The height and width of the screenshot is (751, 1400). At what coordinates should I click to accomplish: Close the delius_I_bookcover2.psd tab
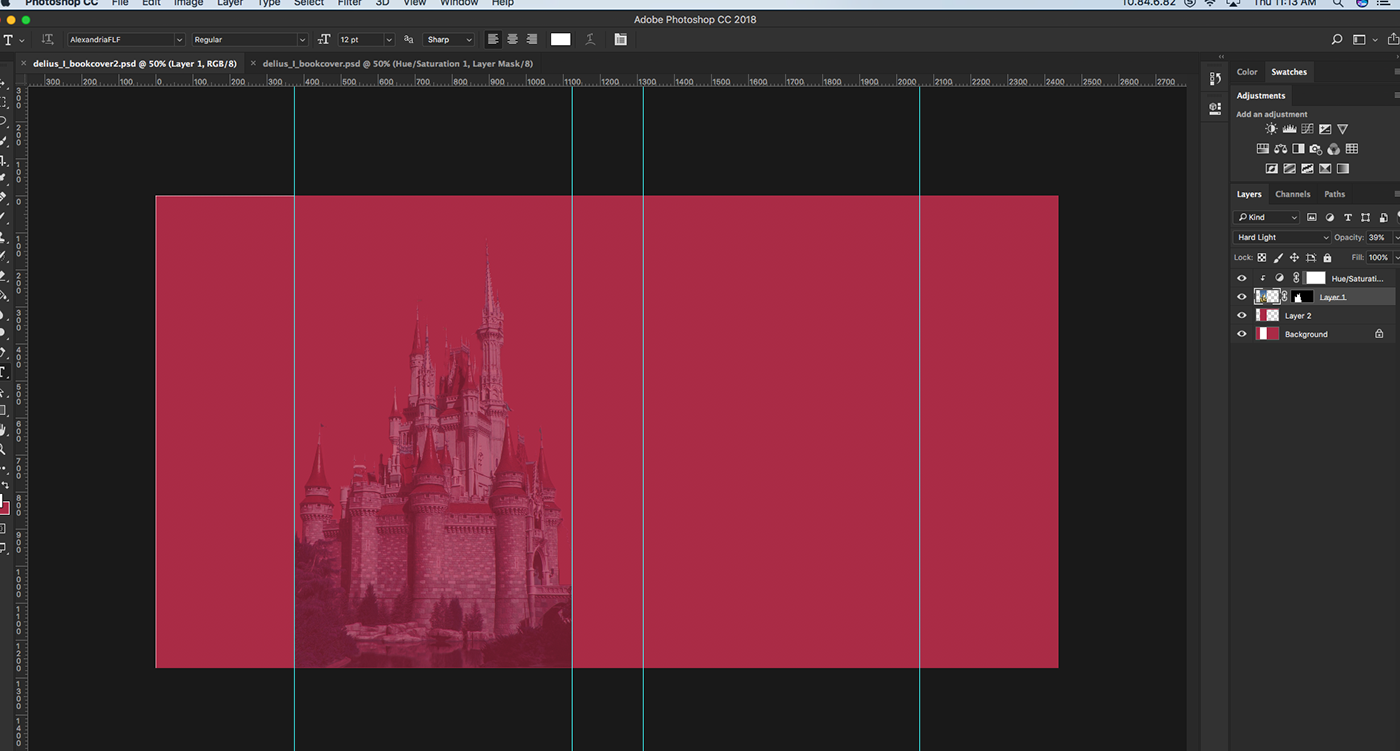[x=25, y=63]
